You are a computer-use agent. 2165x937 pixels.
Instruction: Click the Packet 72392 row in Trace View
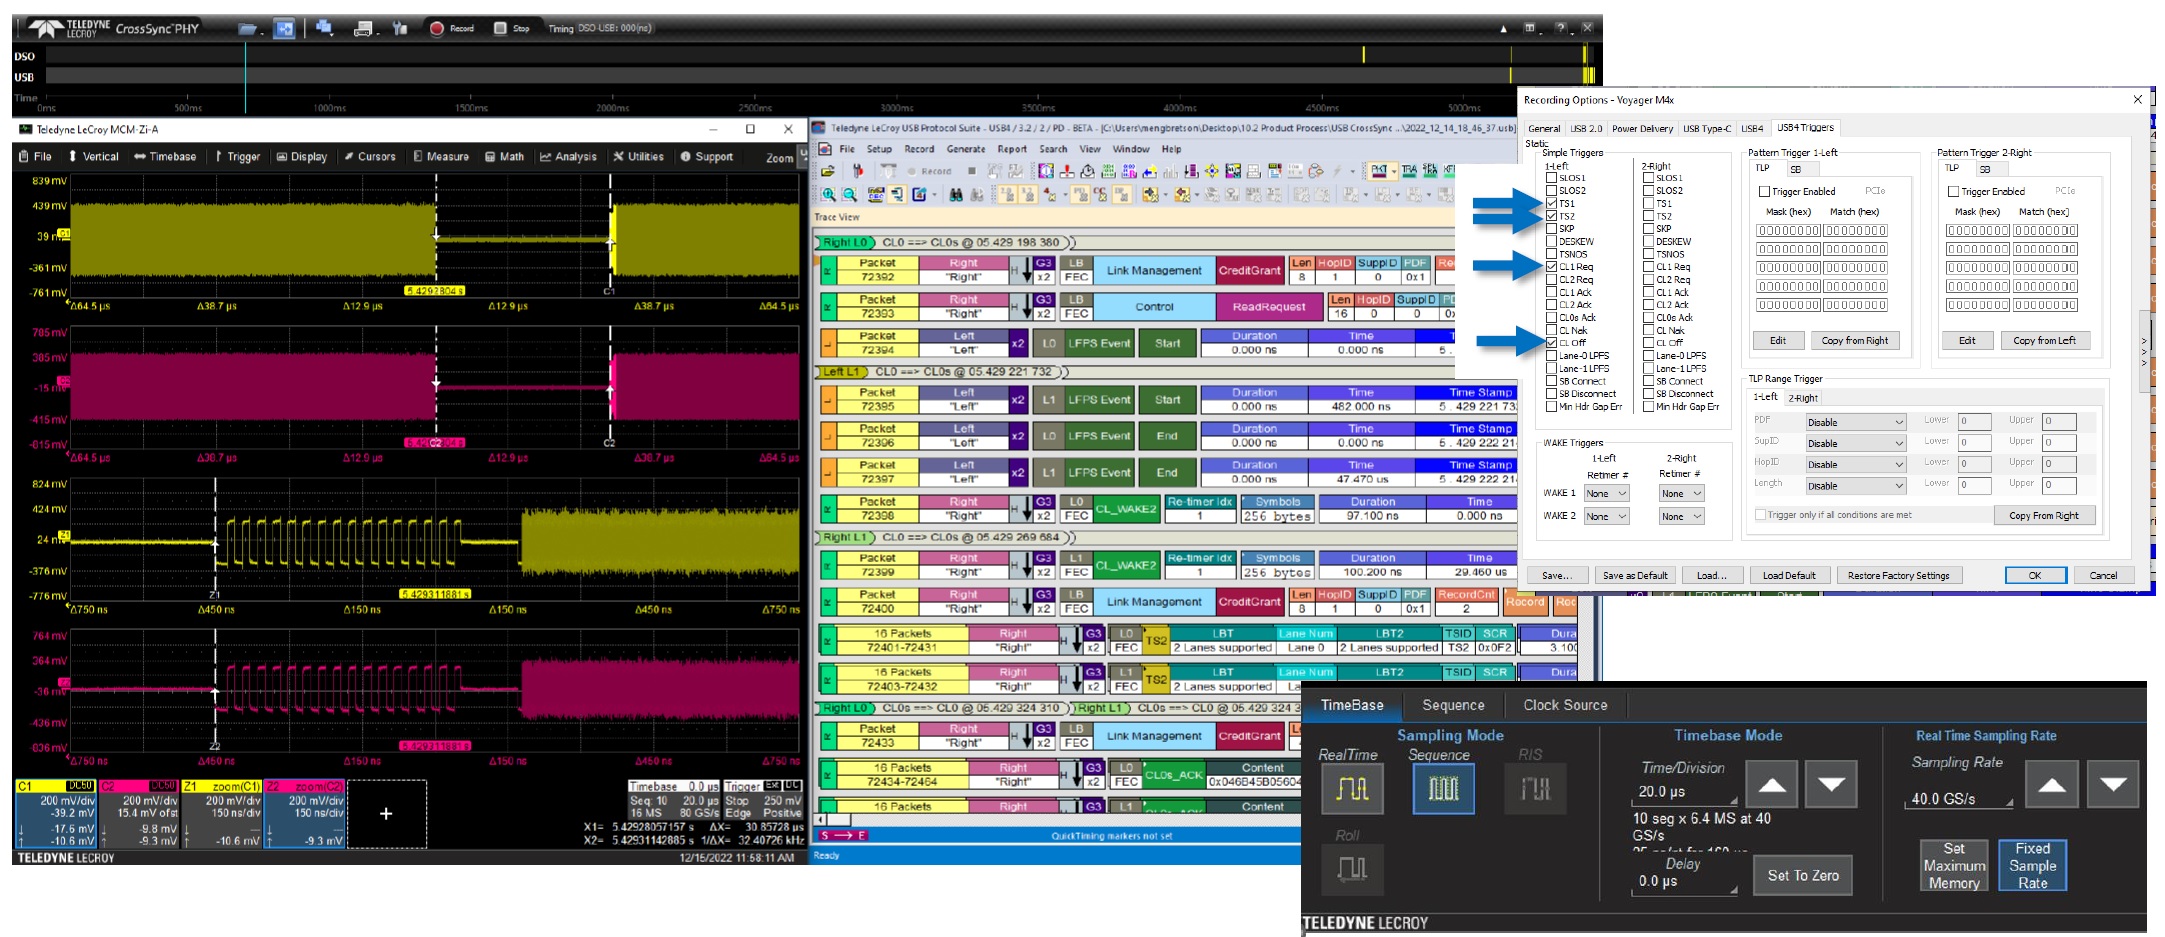1135,270
